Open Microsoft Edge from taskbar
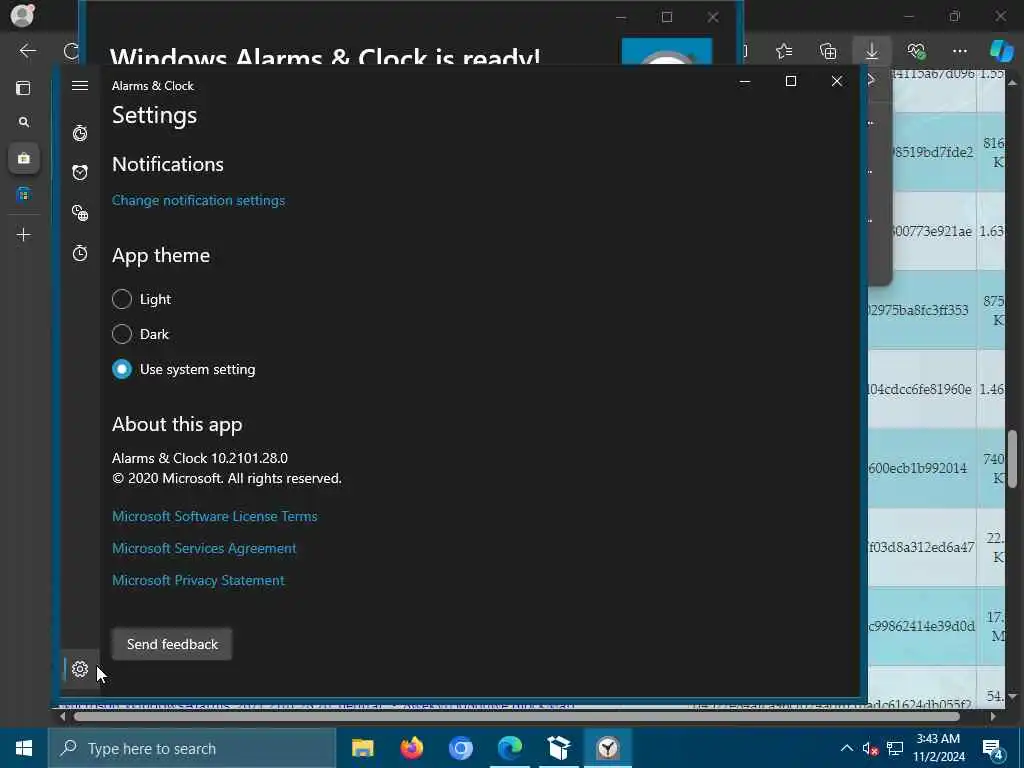The width and height of the screenshot is (1024, 768). coord(509,748)
